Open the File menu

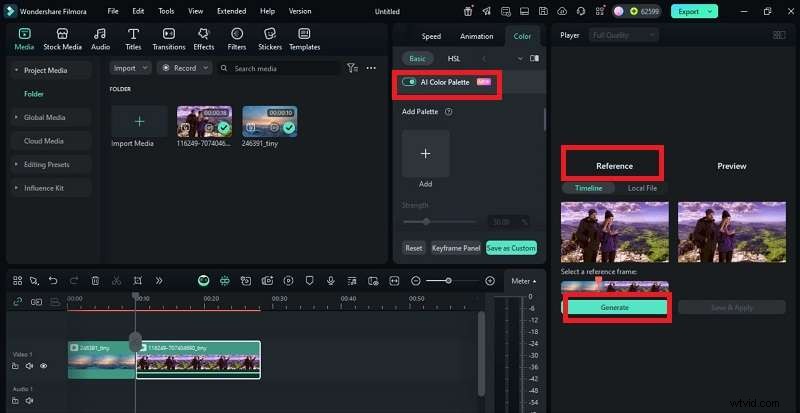[x=113, y=11]
